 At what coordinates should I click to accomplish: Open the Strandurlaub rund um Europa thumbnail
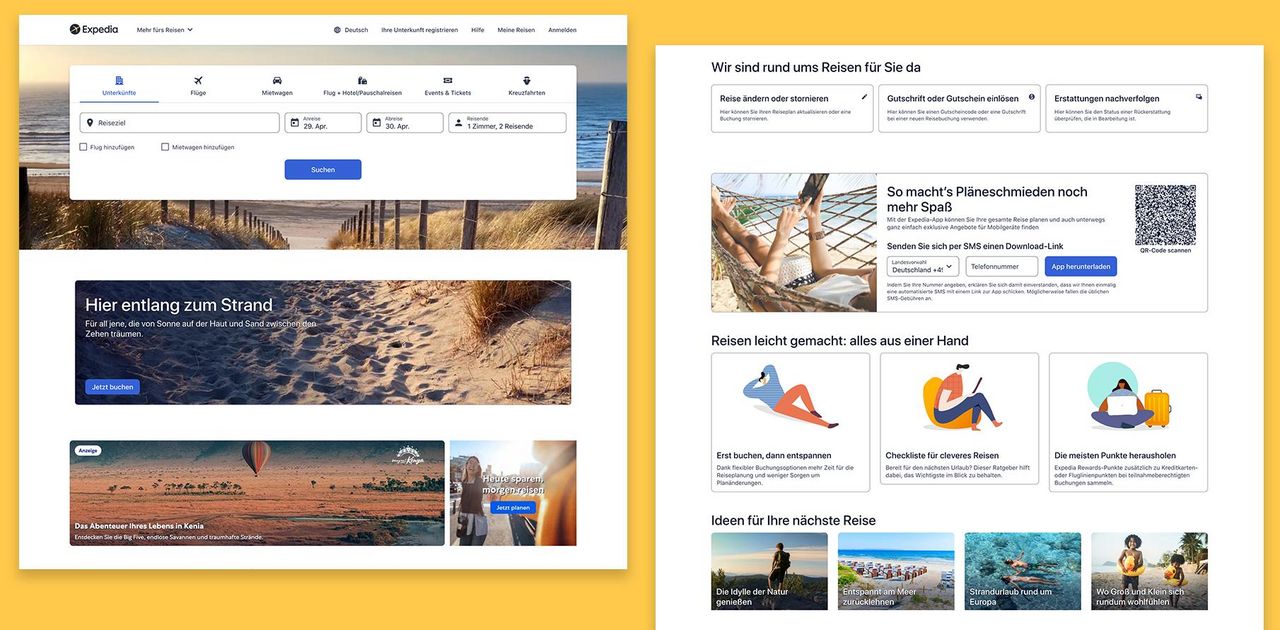1022,571
